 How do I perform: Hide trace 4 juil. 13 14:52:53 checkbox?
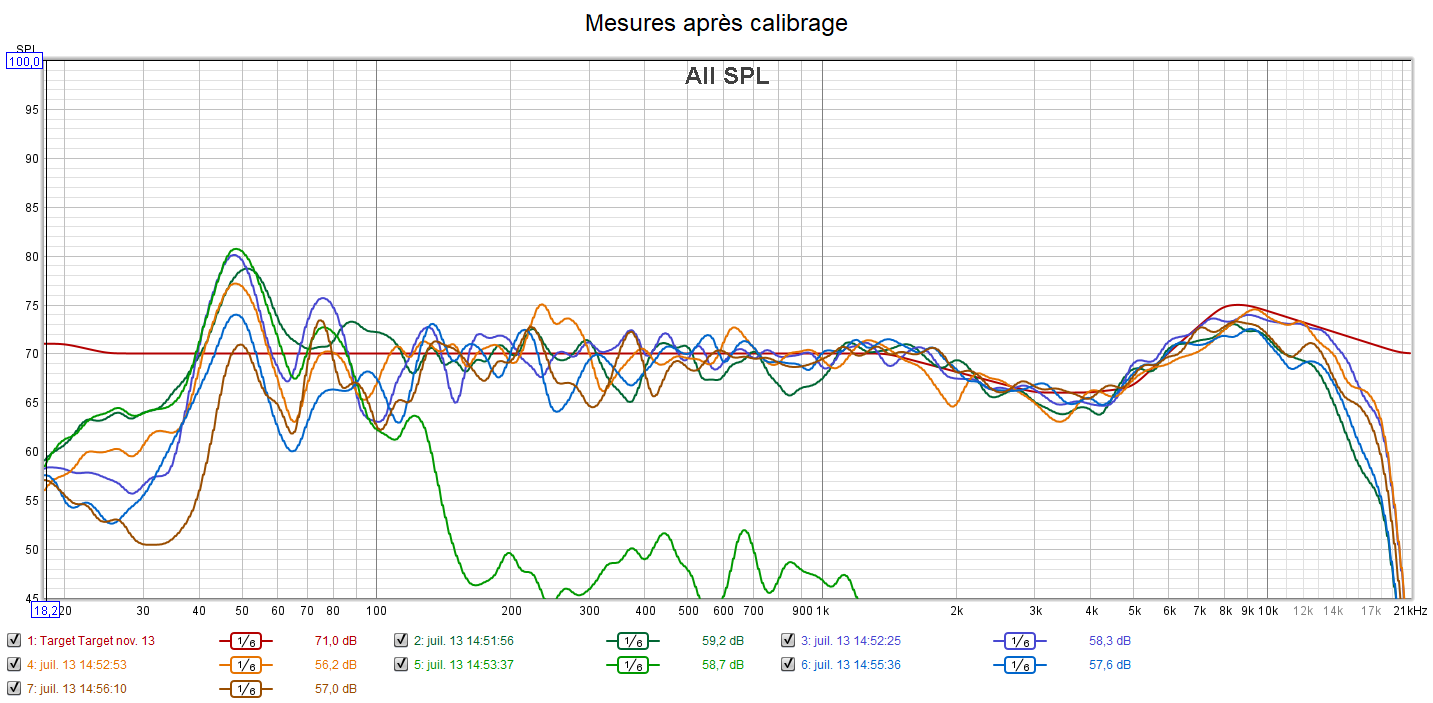[x=14, y=665]
